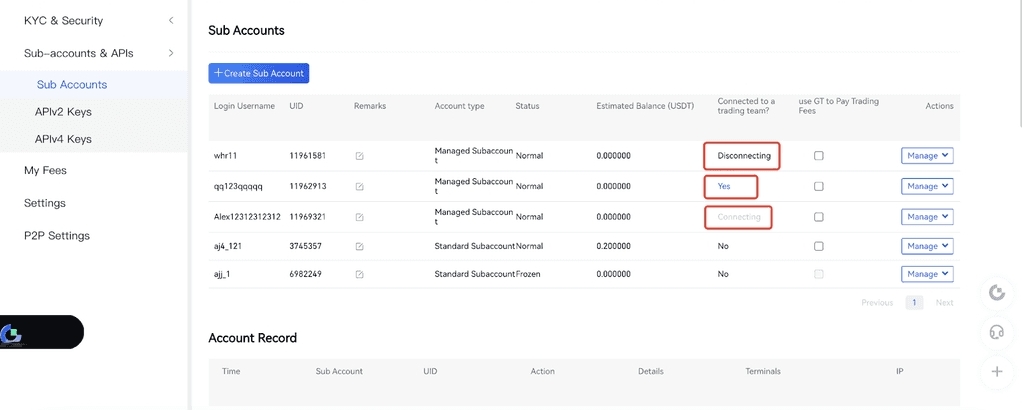Viewport: 1022px width, 410px height.
Task: Open the headset customer support icon
Action: (x=996, y=332)
